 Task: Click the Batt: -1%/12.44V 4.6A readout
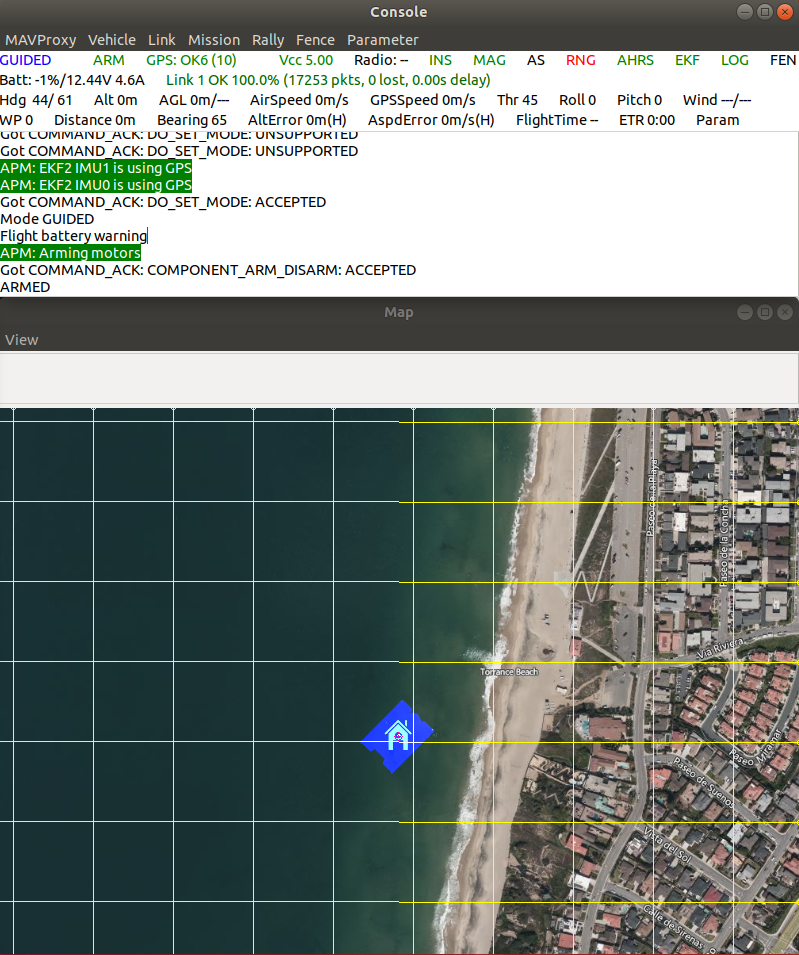click(x=72, y=80)
